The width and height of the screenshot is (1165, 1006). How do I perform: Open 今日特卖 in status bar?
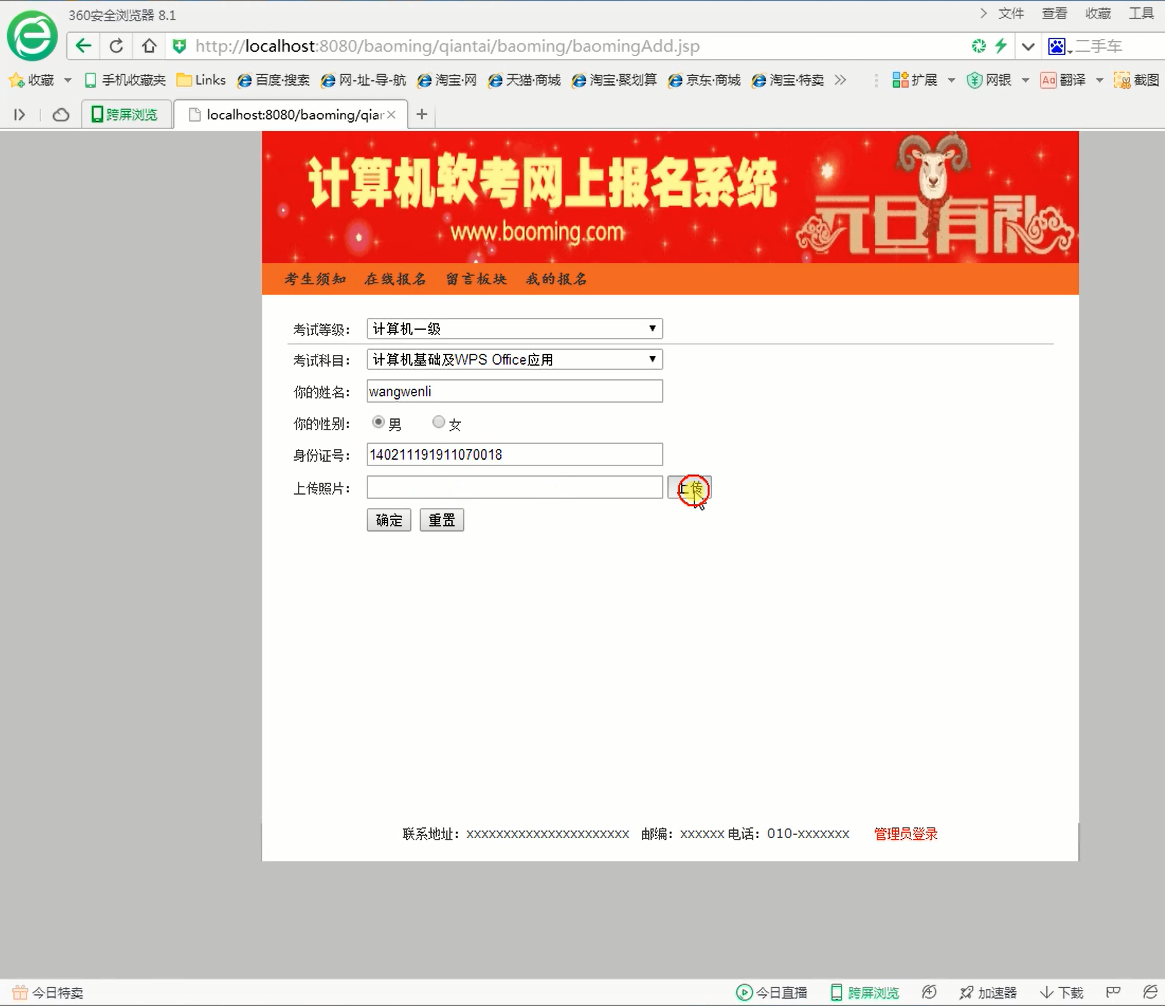[48, 993]
